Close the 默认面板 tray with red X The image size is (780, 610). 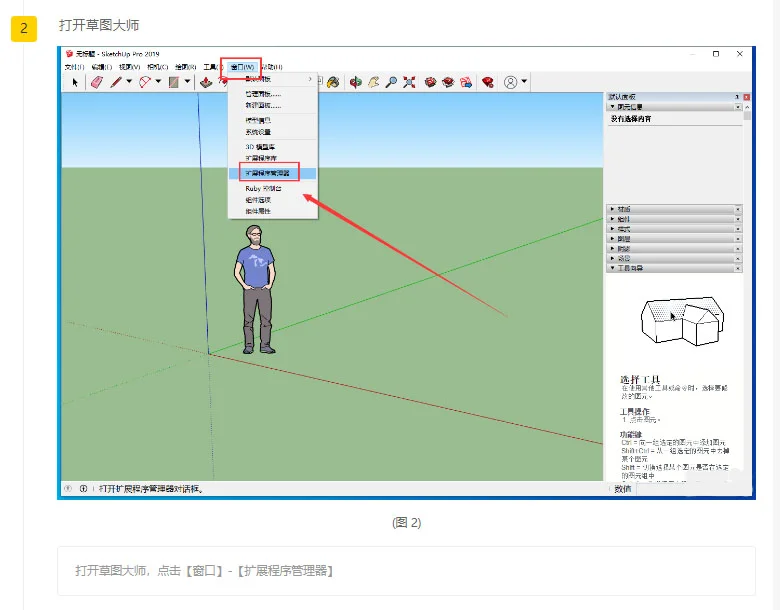point(747,97)
